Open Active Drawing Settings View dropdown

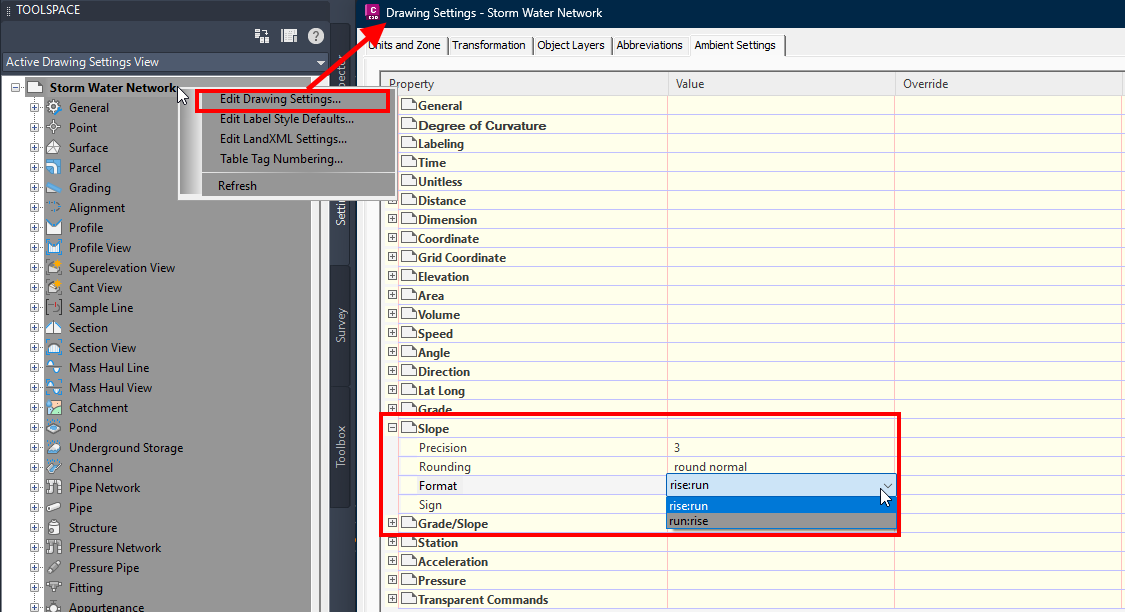click(x=321, y=62)
